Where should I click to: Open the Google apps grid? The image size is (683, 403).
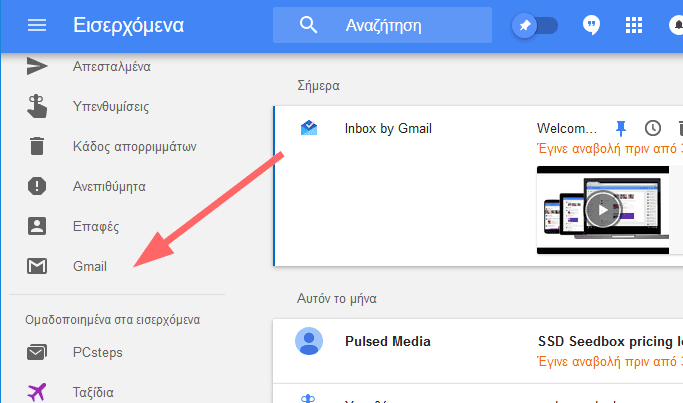(634, 25)
